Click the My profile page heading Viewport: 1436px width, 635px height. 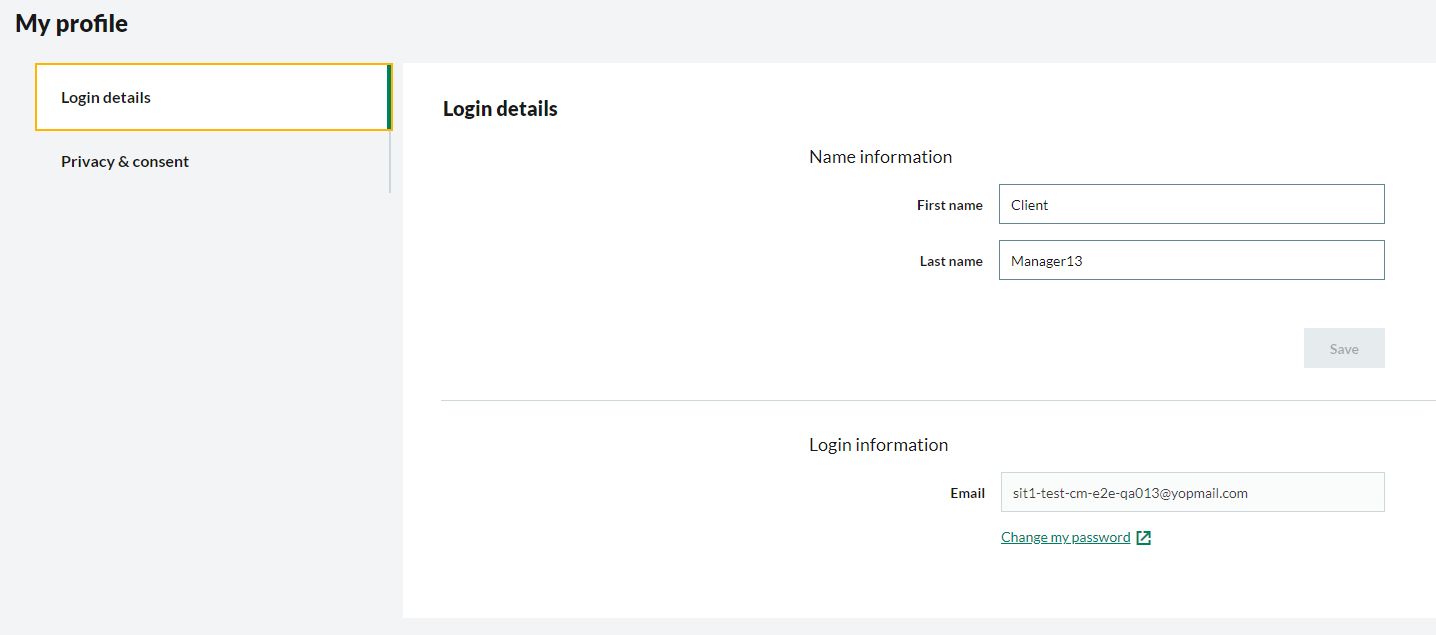(71, 24)
